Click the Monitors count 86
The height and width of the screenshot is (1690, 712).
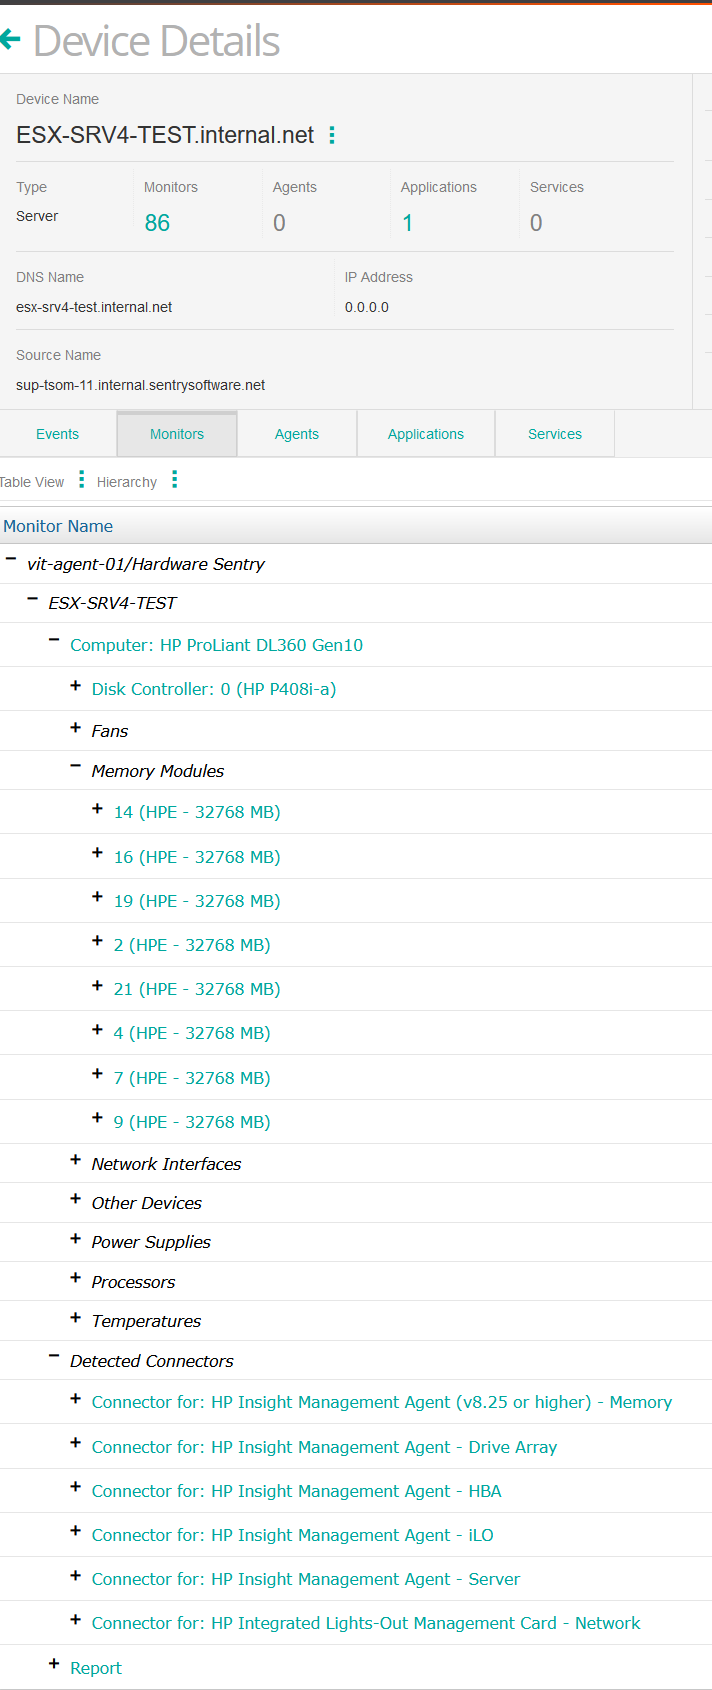coord(157,223)
